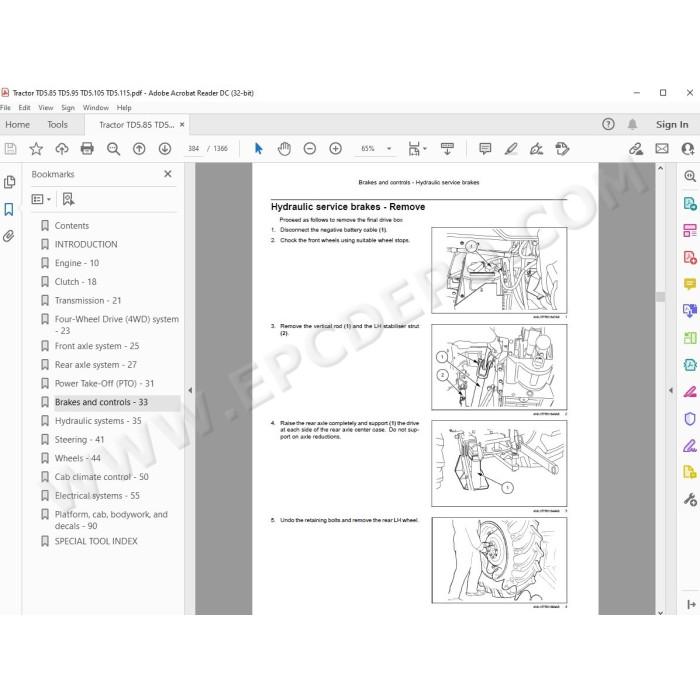Toggle page thumbnails panel icon

pos(9,182)
